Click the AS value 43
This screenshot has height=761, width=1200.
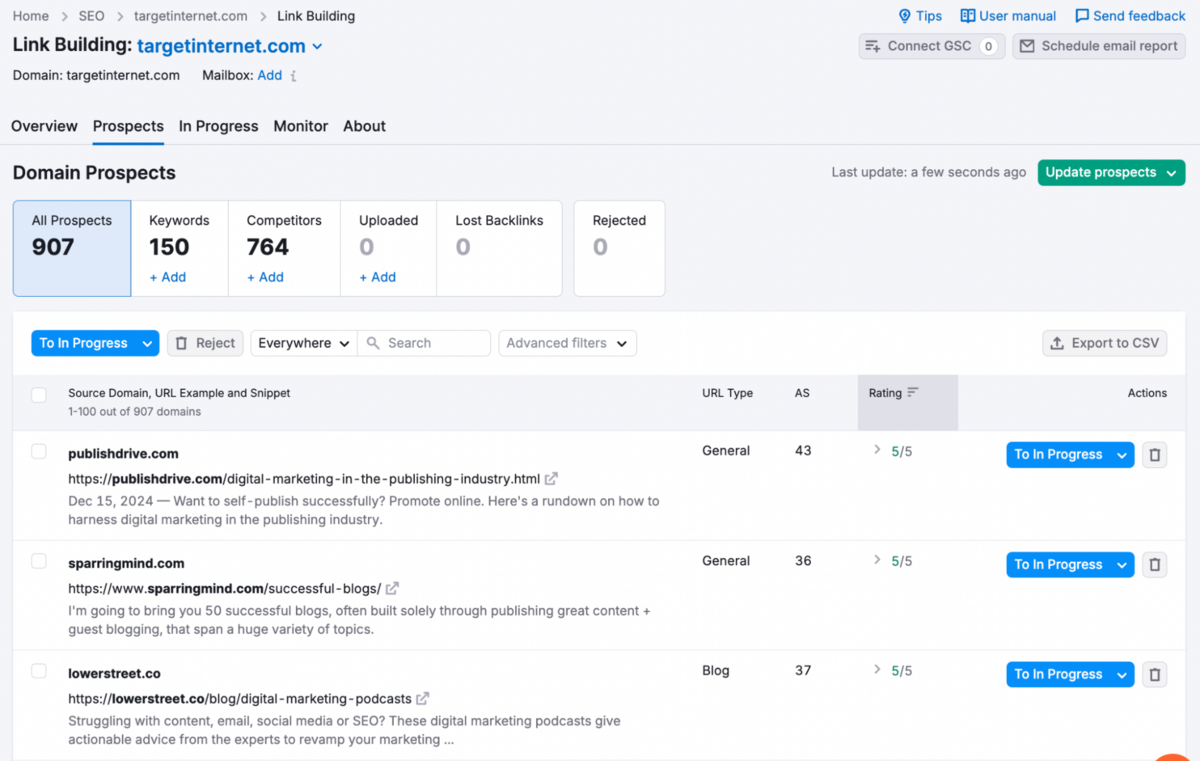coord(803,451)
